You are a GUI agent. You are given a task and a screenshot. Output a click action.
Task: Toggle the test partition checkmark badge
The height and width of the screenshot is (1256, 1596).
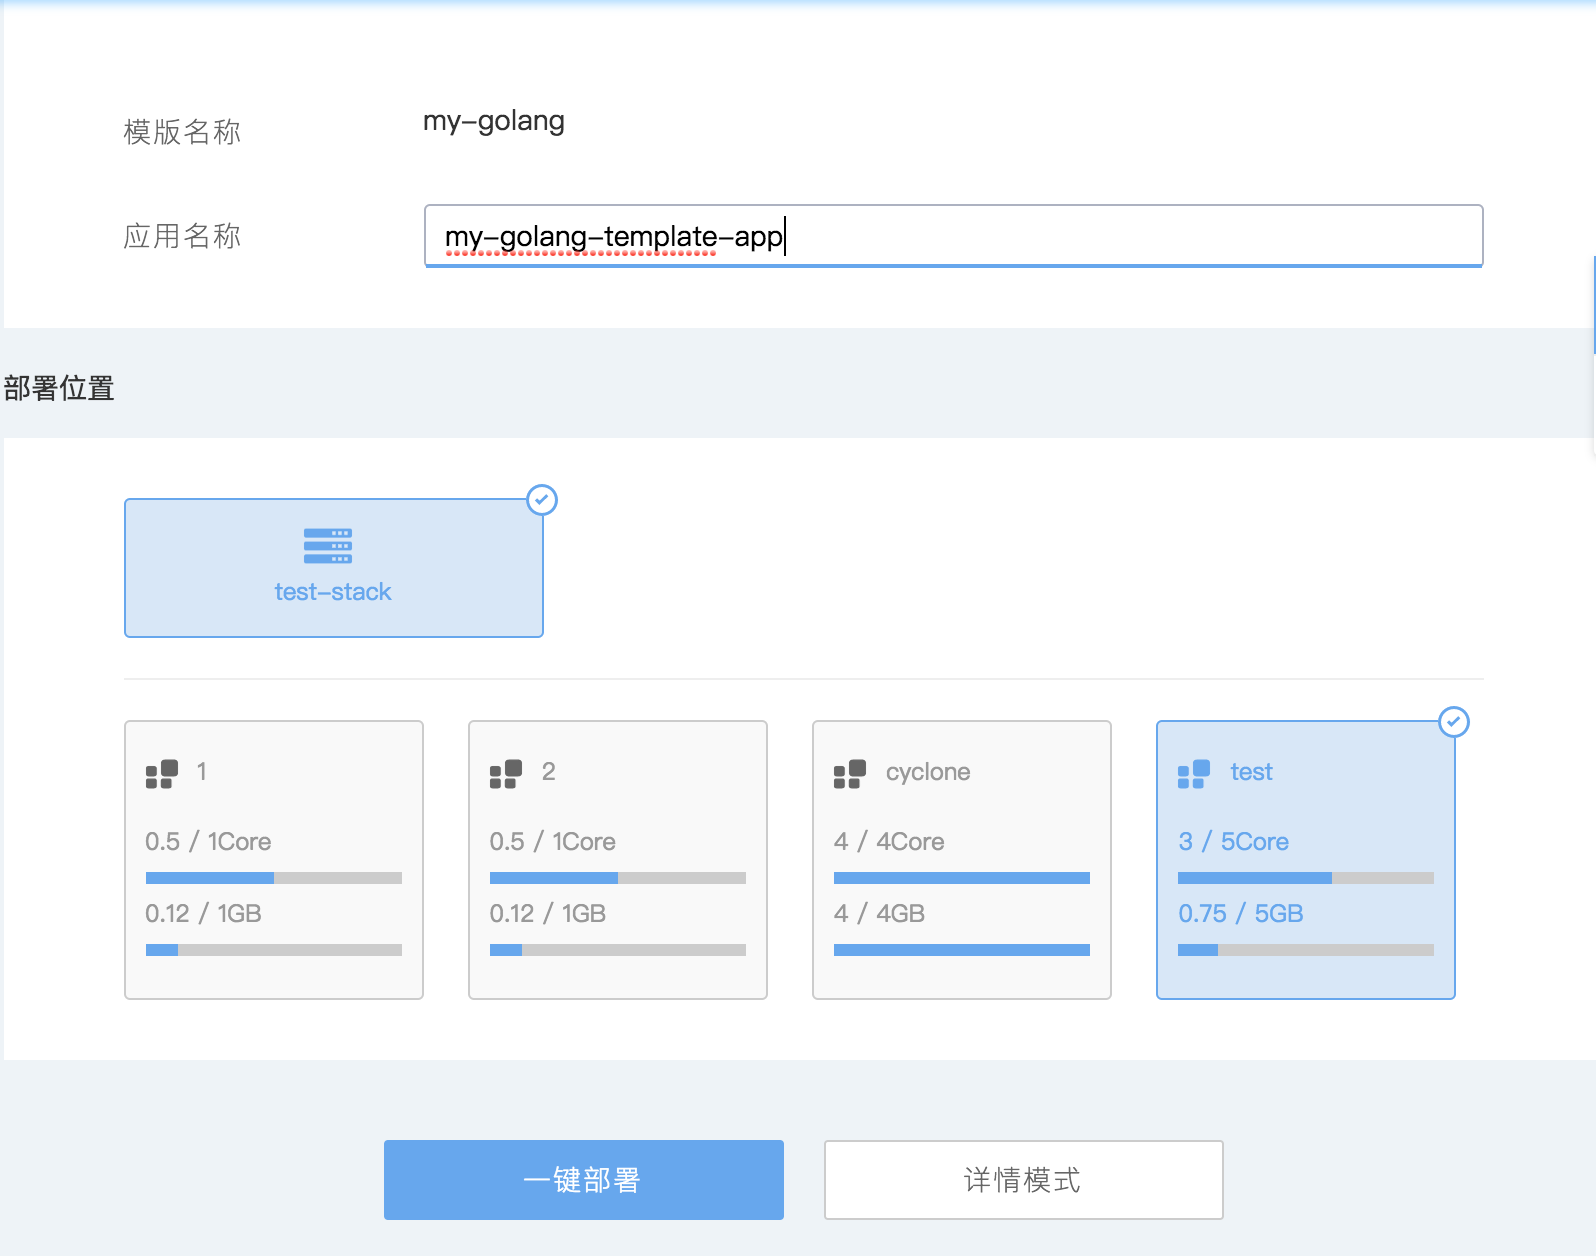pyautogui.click(x=1453, y=722)
